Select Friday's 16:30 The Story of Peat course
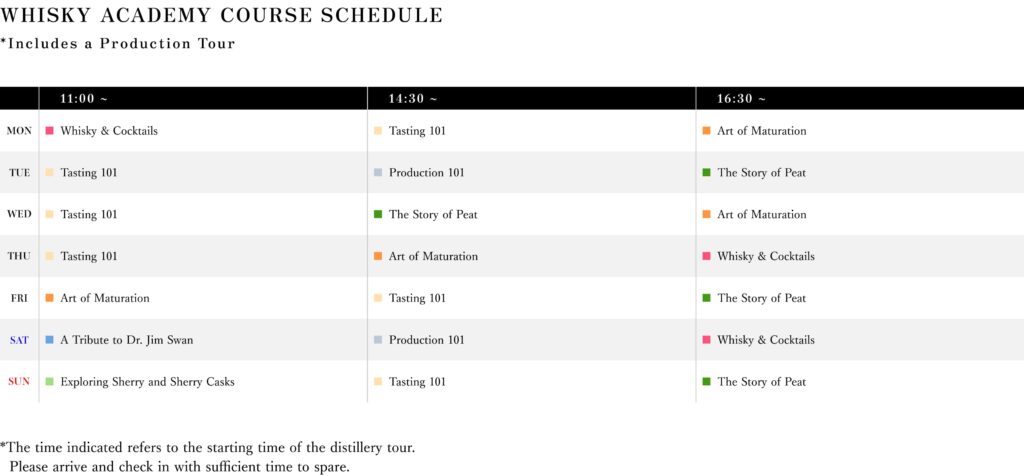 pyautogui.click(x=761, y=298)
